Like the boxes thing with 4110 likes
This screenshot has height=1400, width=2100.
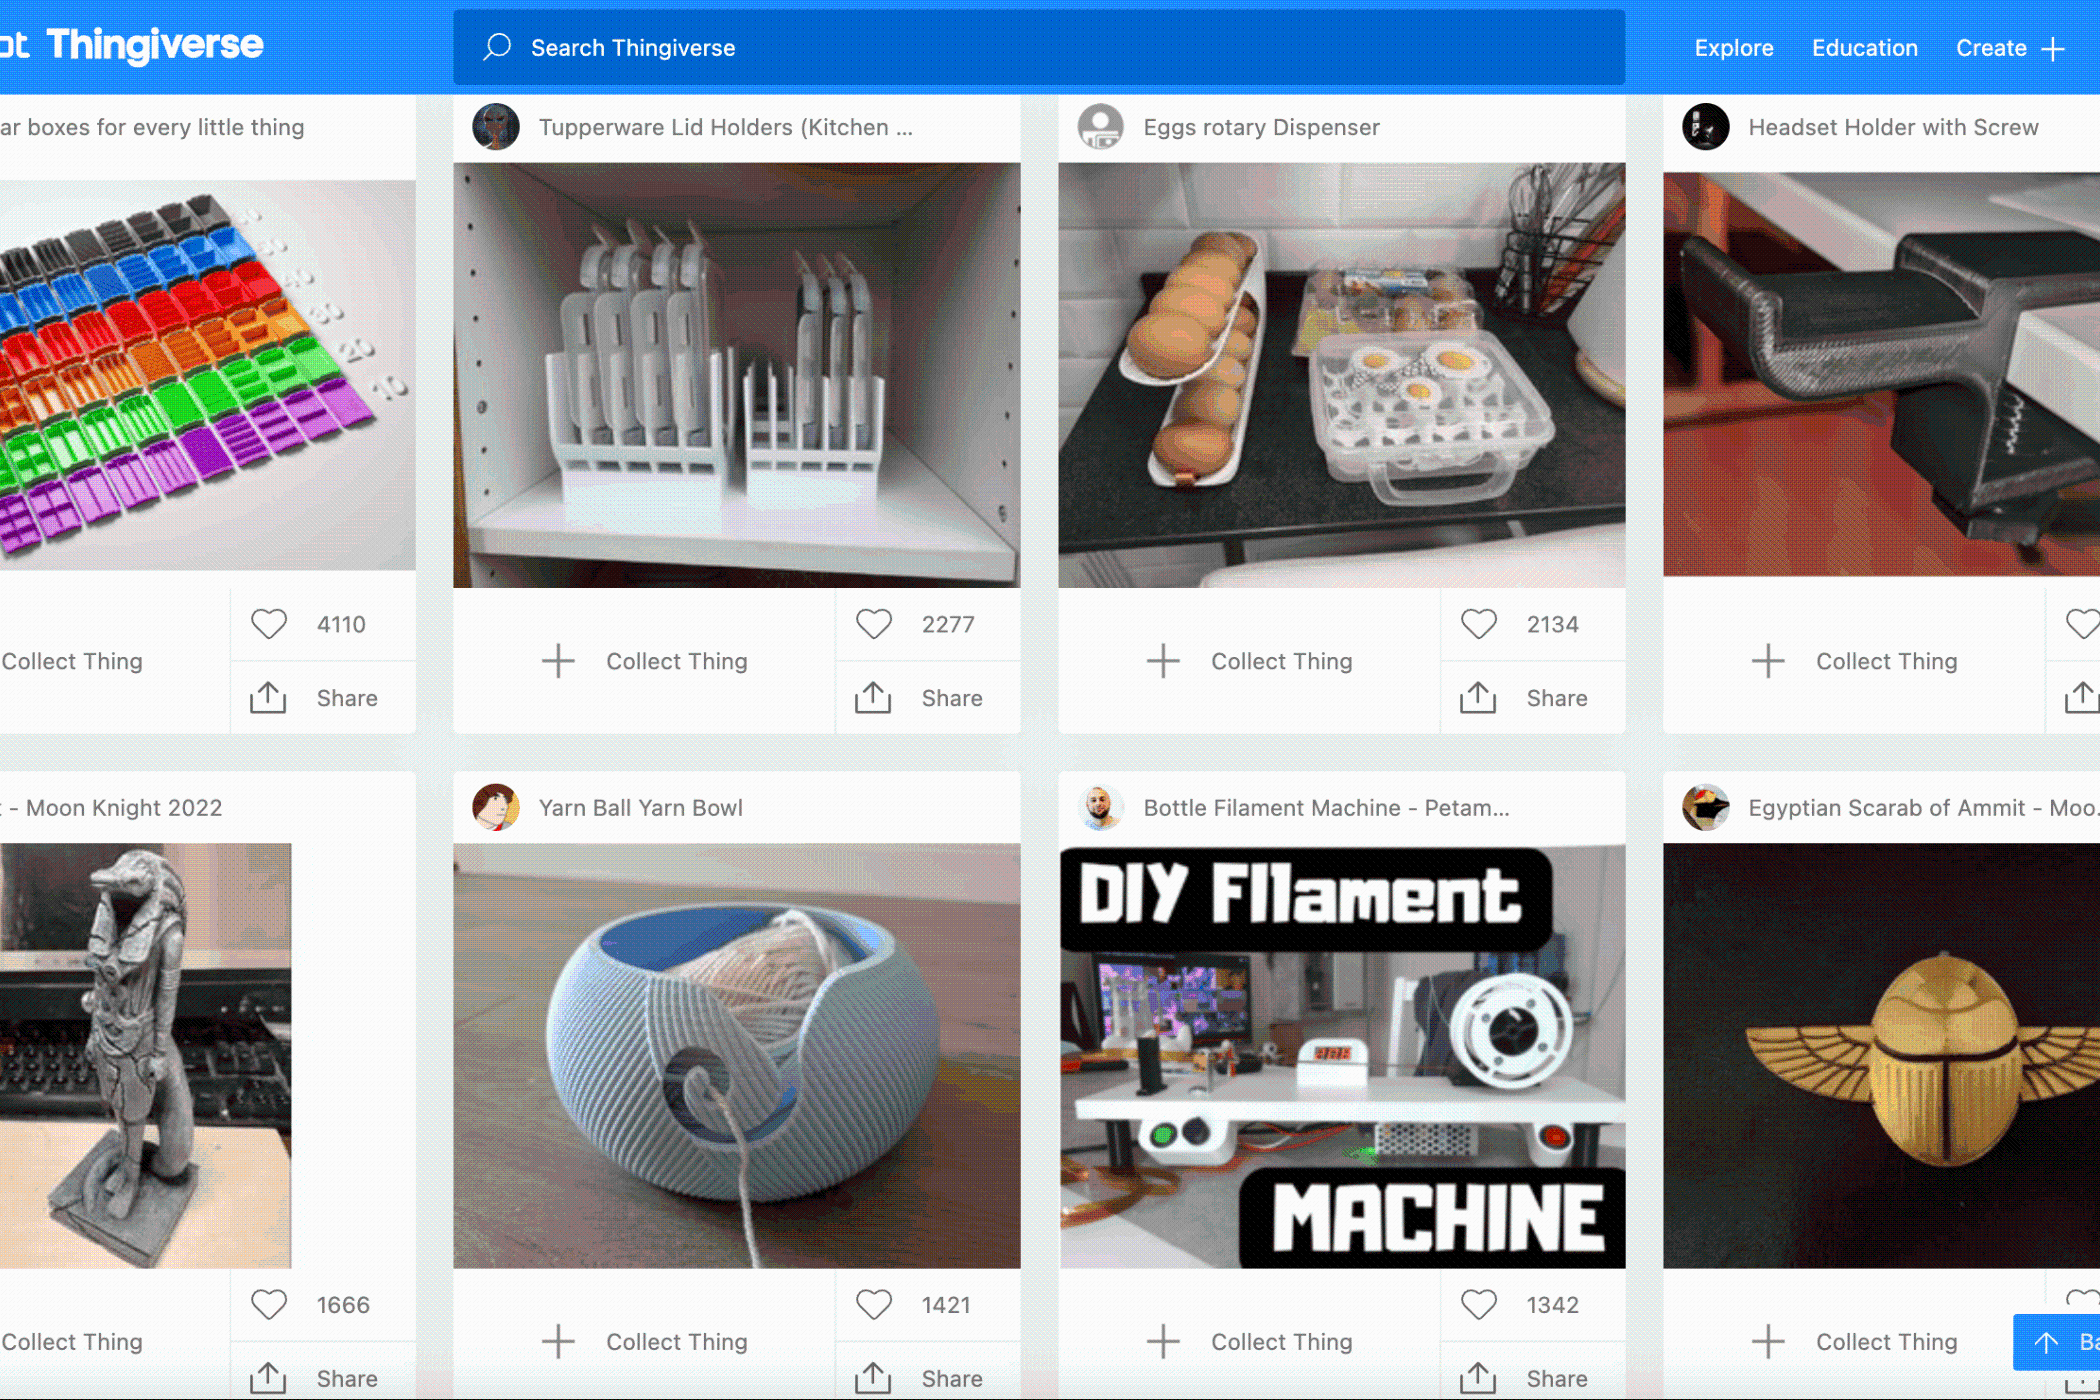[x=268, y=624]
